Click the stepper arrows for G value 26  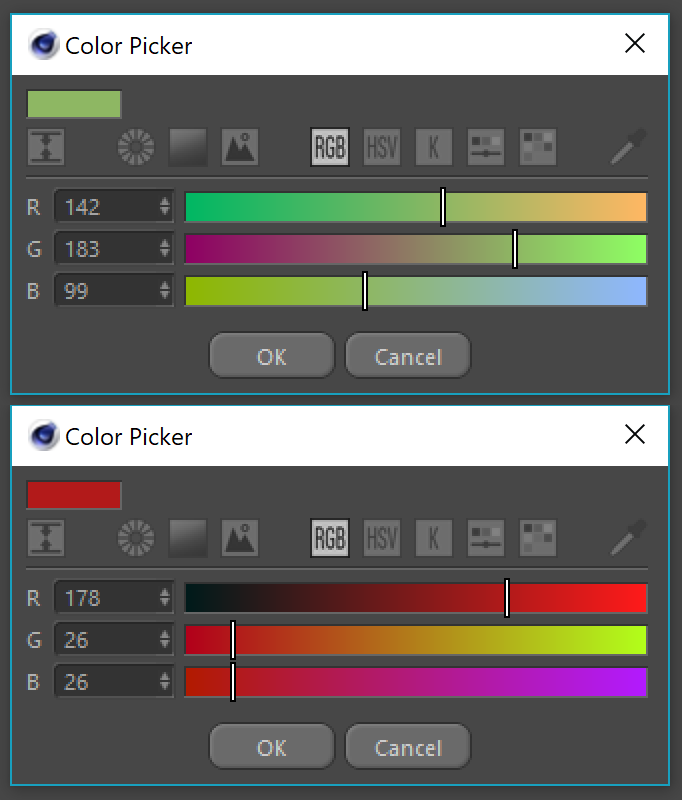point(164,640)
